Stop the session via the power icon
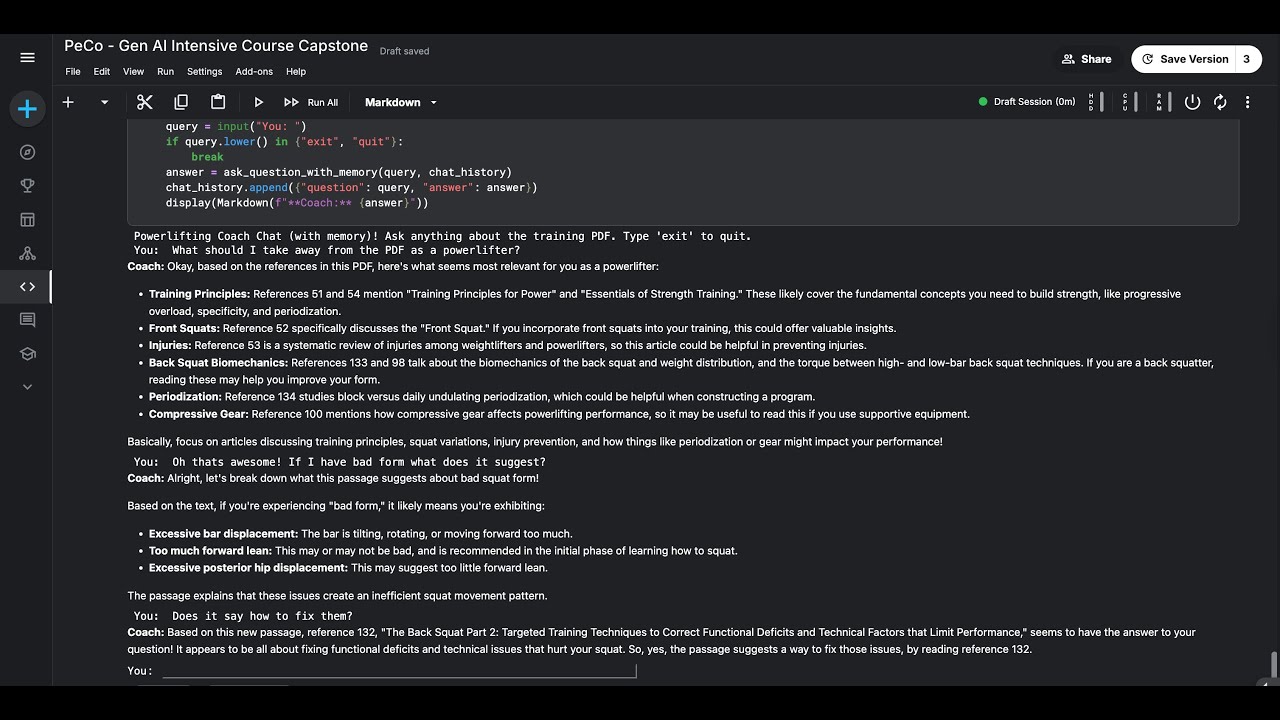 1192,102
